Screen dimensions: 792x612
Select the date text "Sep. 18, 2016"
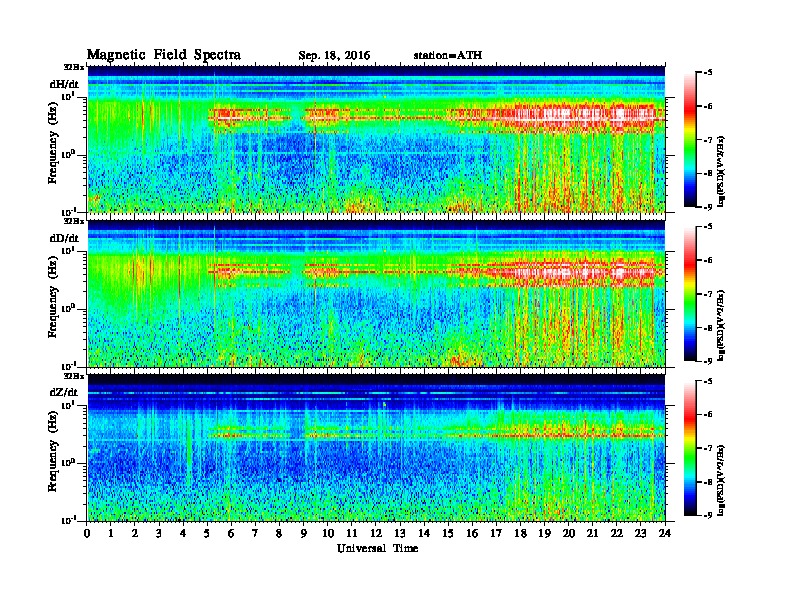click(x=334, y=56)
